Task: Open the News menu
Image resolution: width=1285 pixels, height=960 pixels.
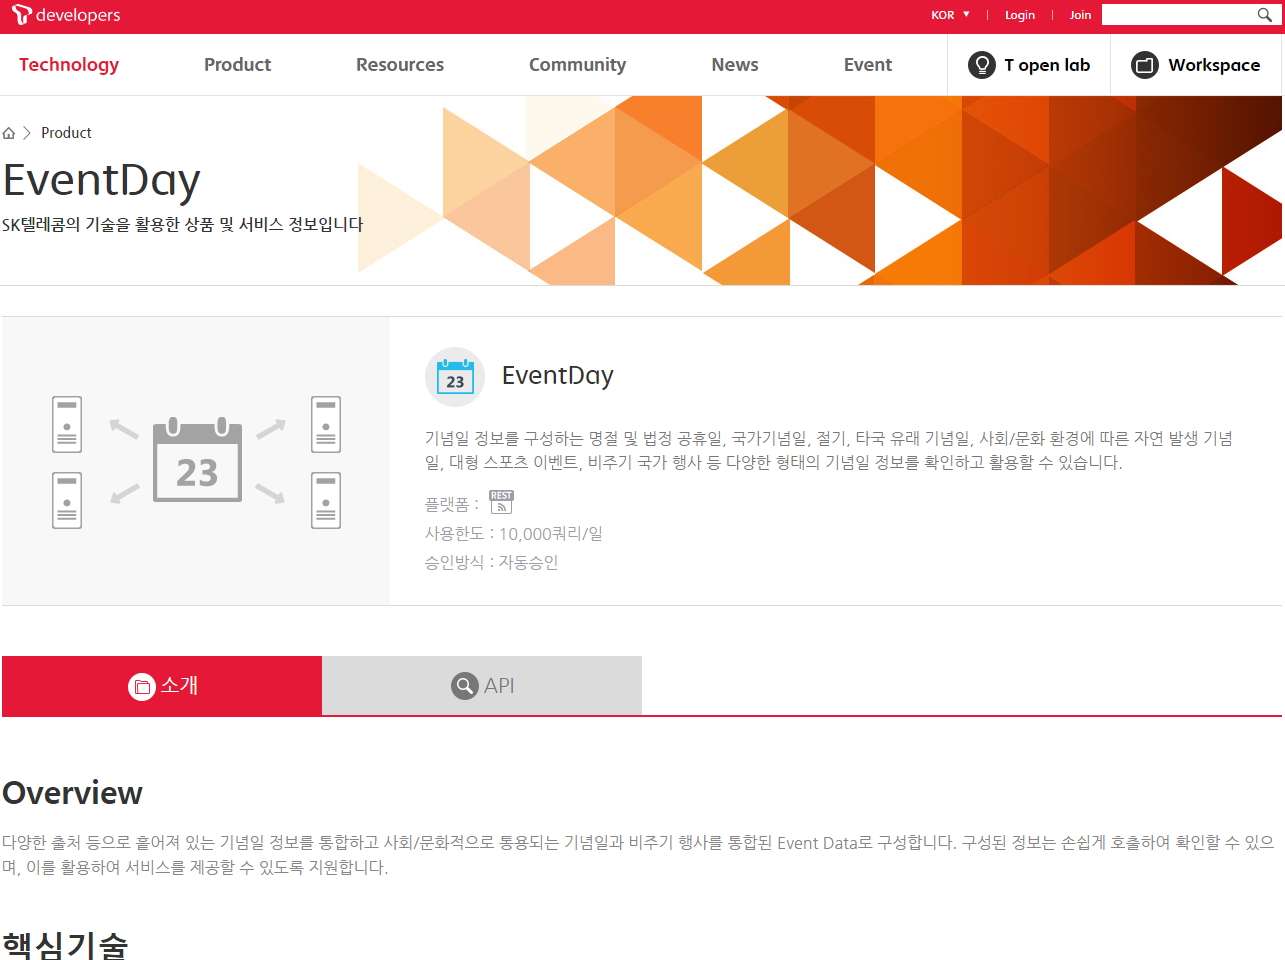Action: 735,65
